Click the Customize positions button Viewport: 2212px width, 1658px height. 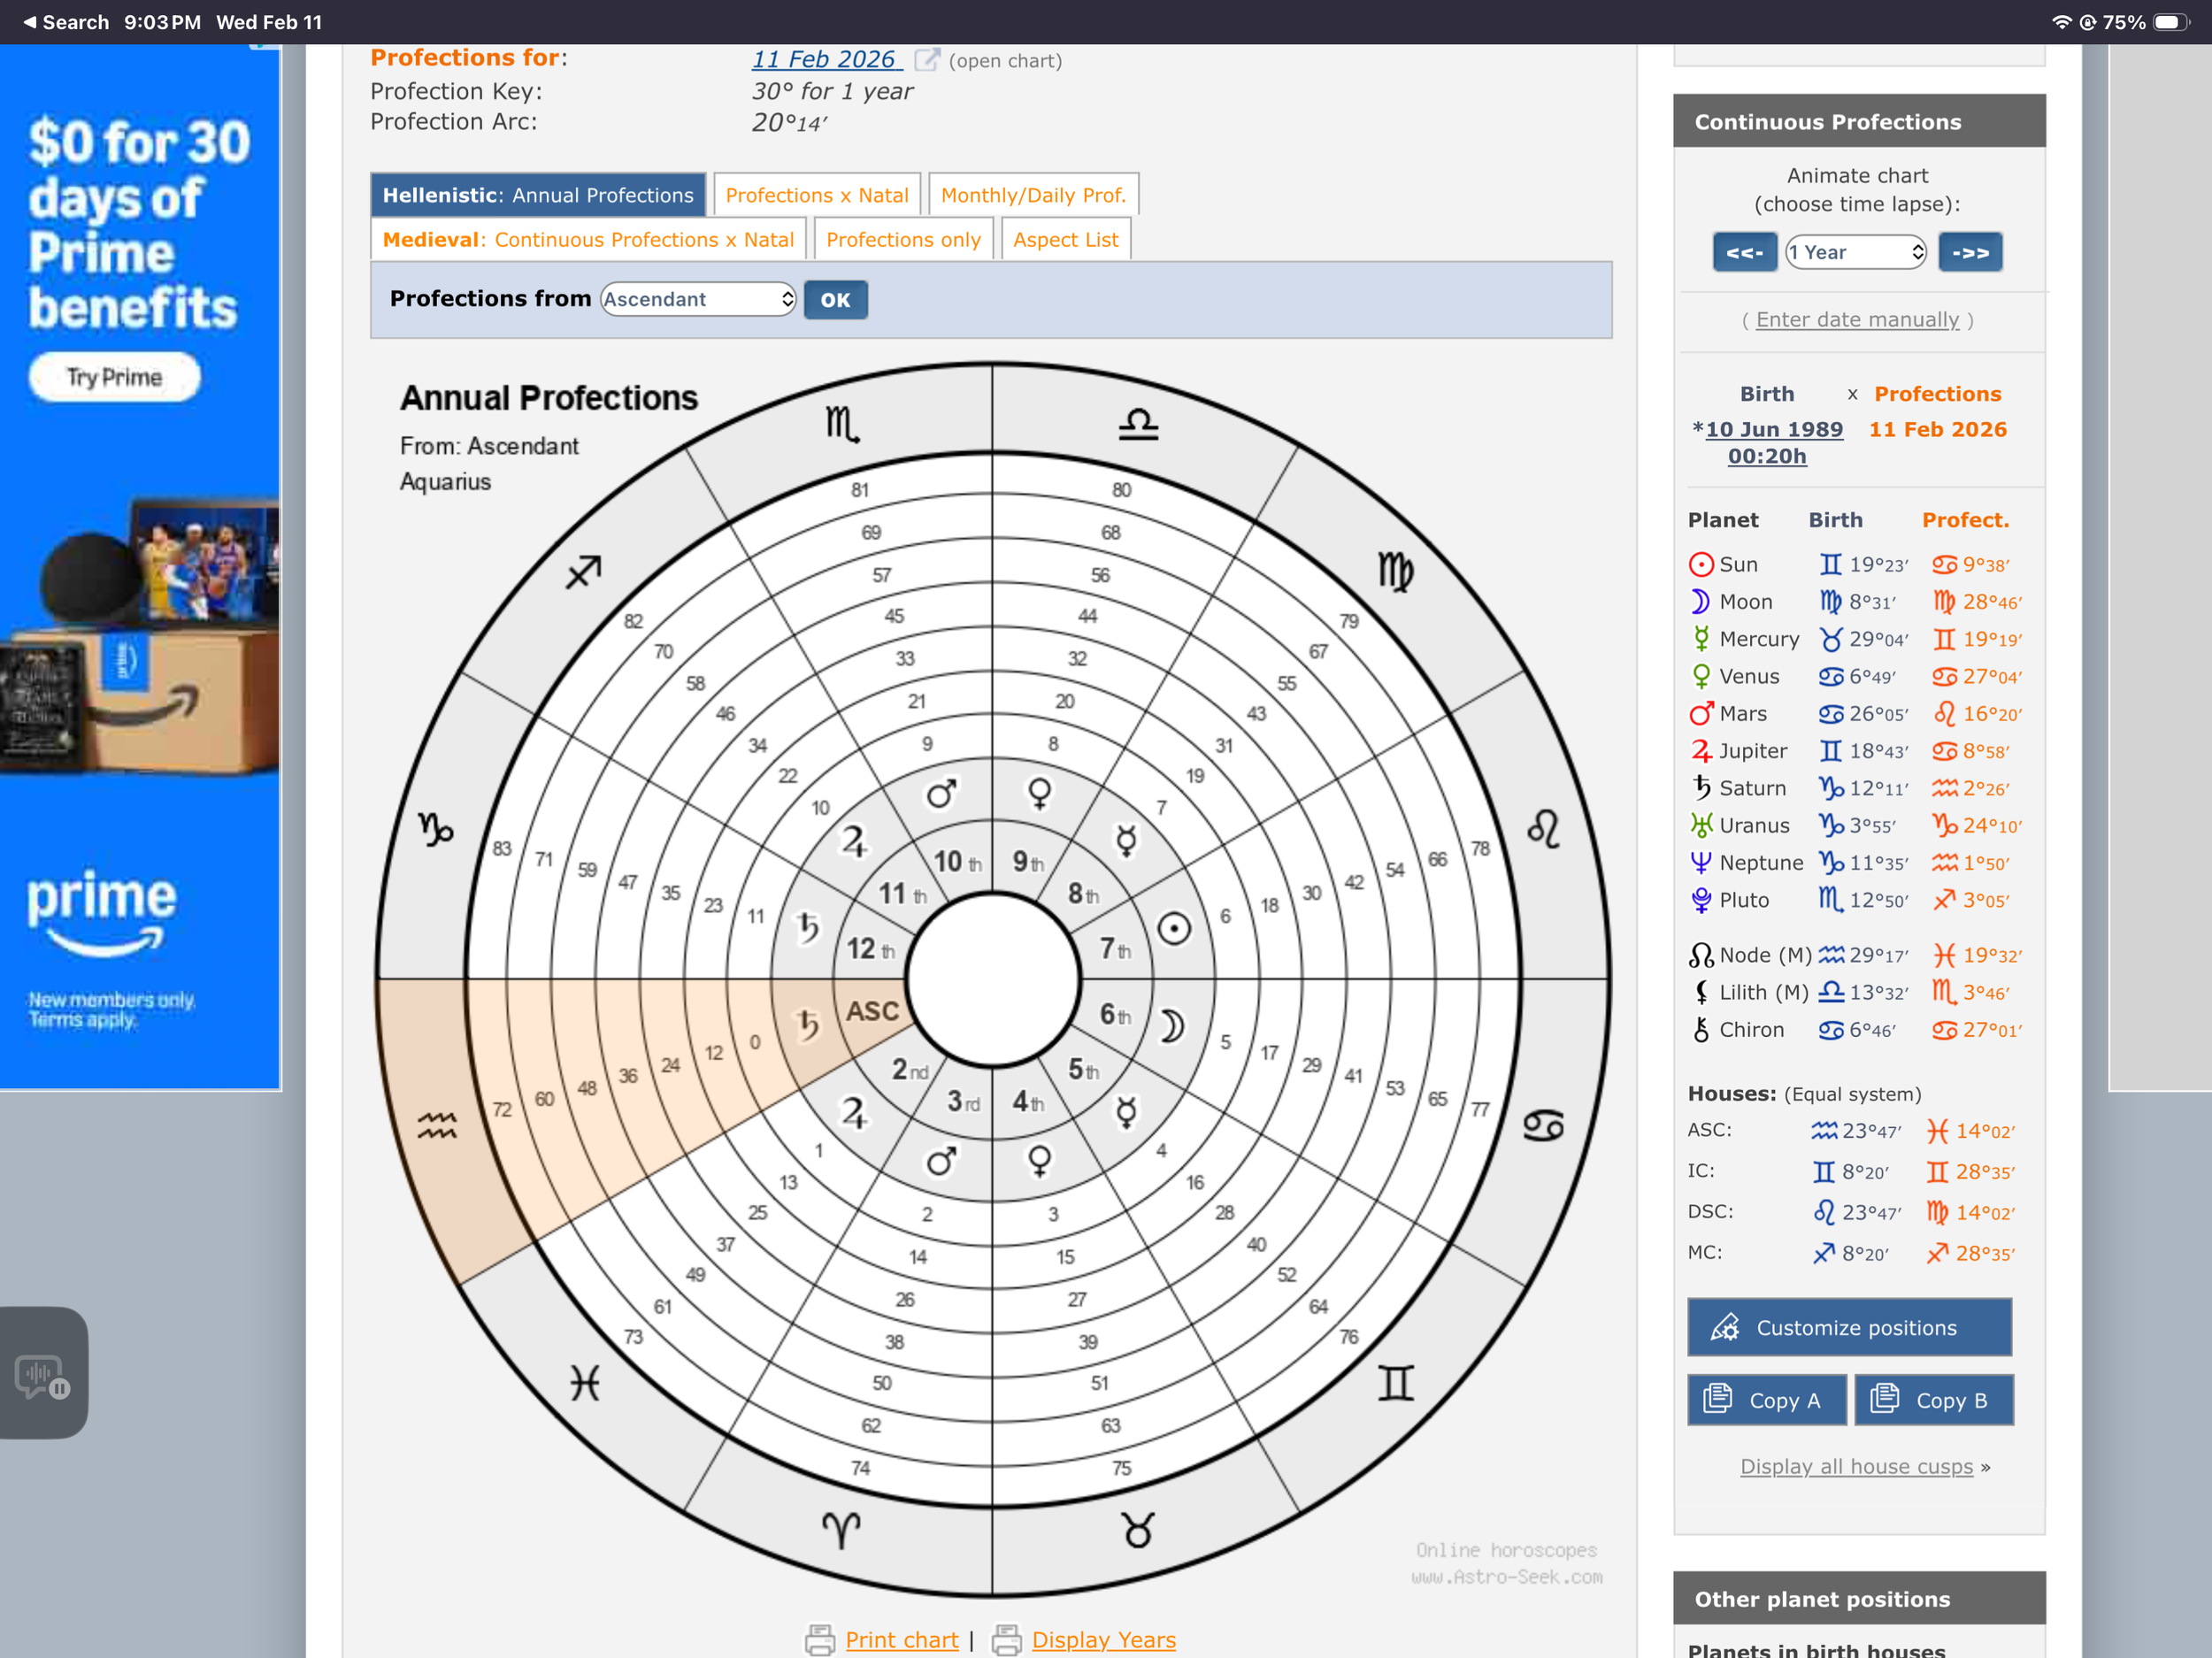point(1849,1328)
